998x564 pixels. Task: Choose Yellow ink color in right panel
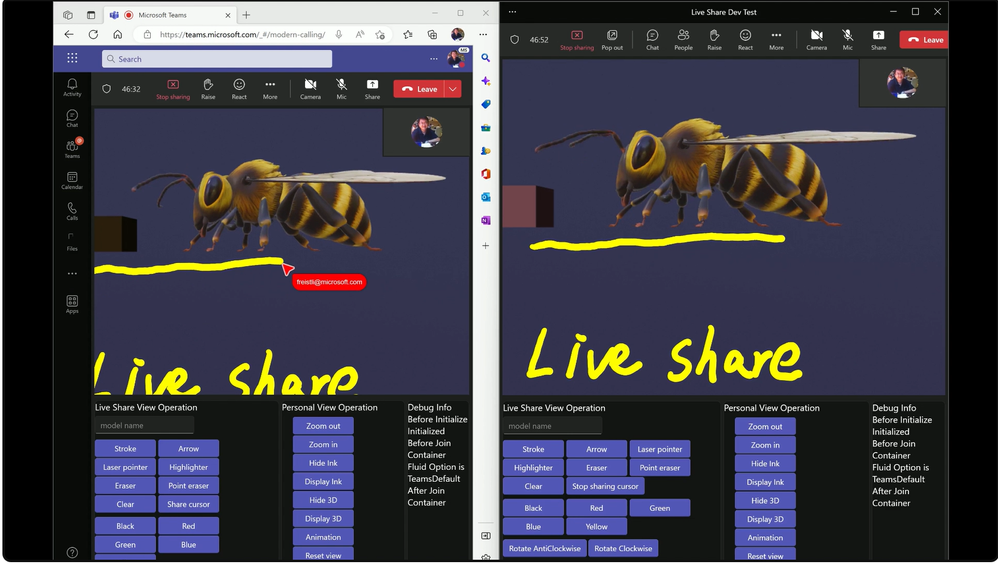pos(596,526)
